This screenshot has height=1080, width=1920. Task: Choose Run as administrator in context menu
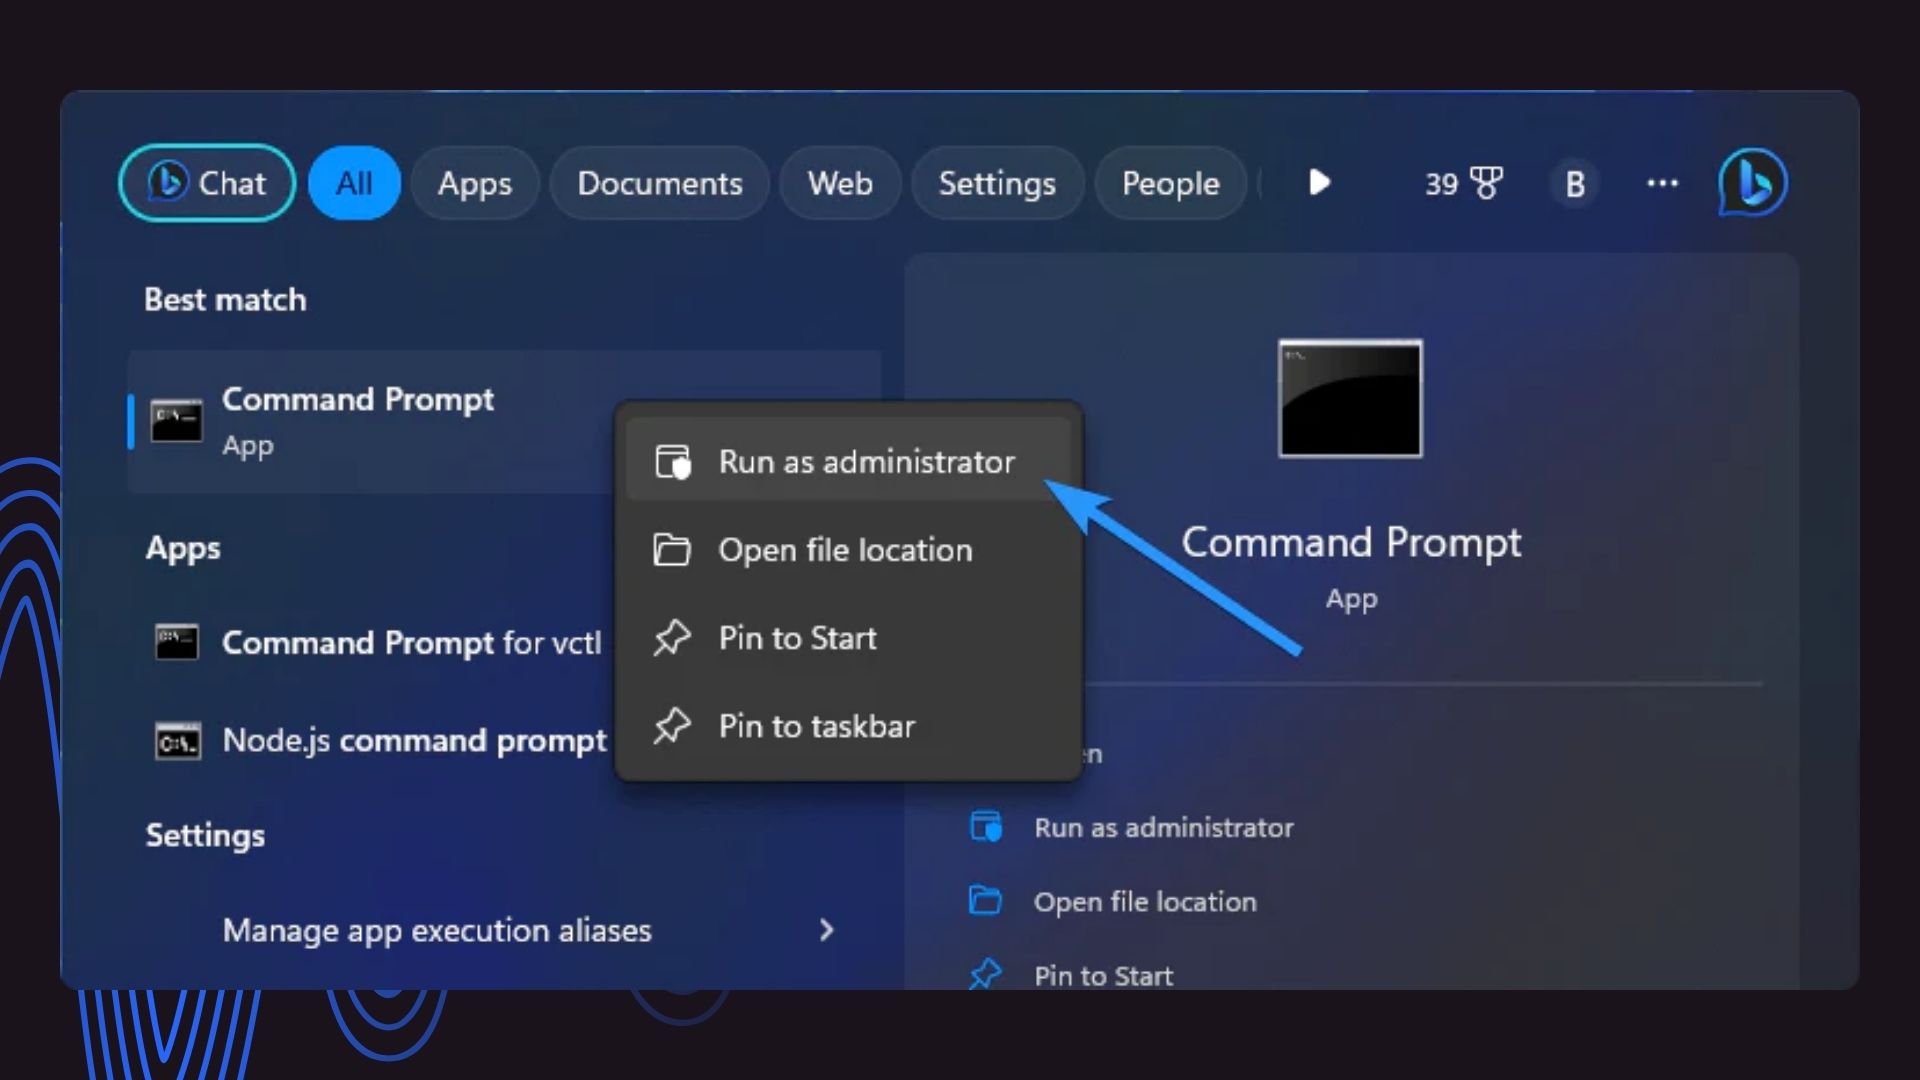(x=848, y=461)
